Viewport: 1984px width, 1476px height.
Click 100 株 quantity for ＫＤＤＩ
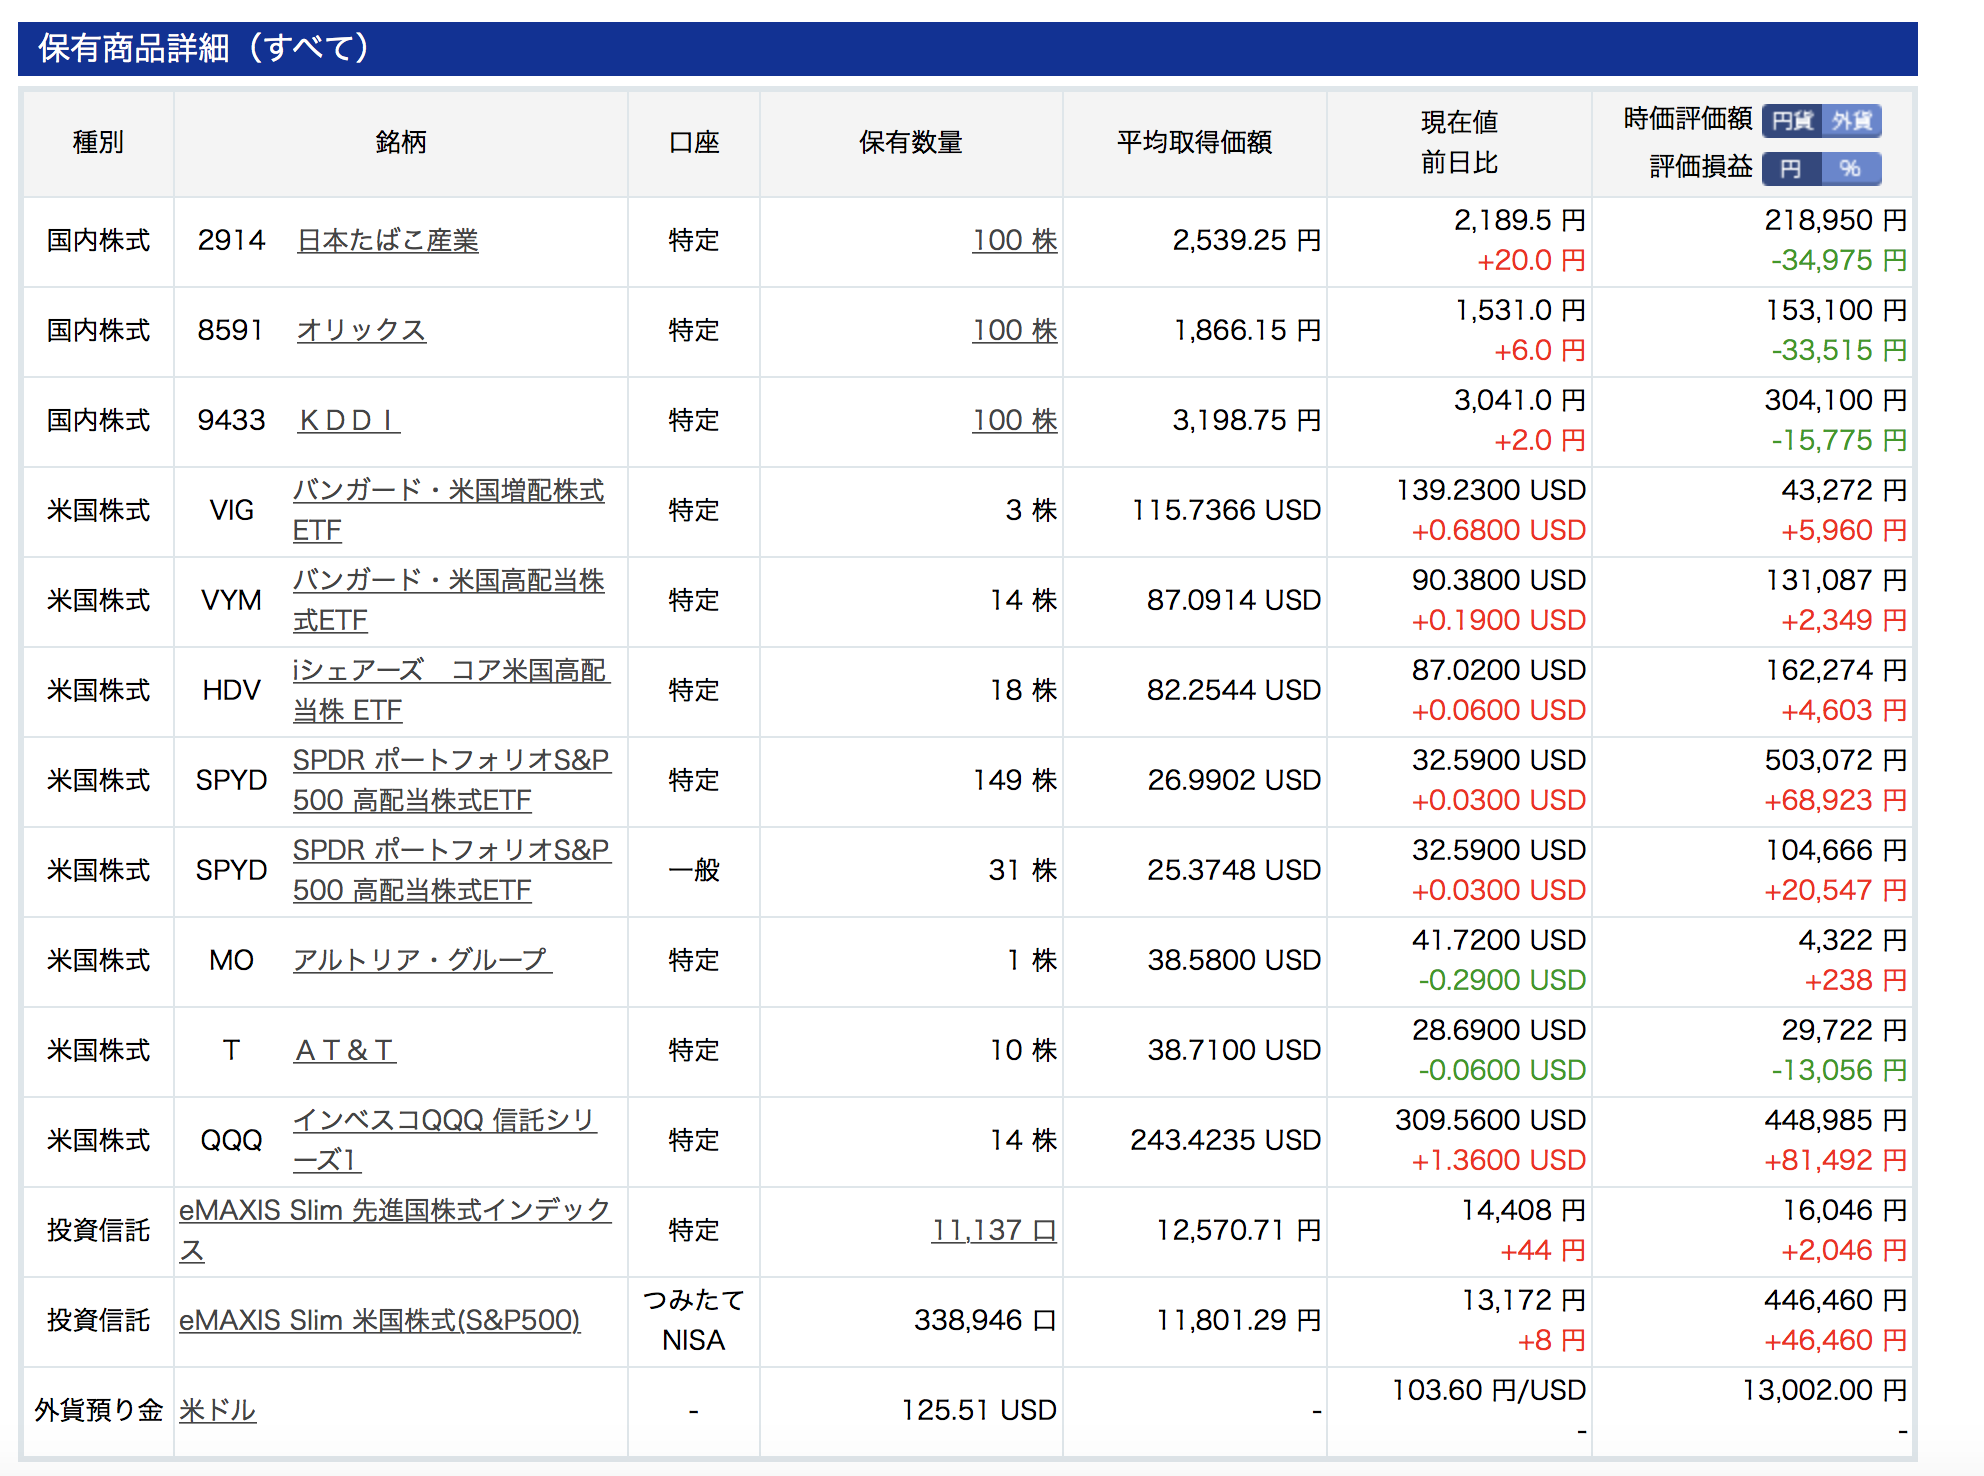tap(1014, 421)
